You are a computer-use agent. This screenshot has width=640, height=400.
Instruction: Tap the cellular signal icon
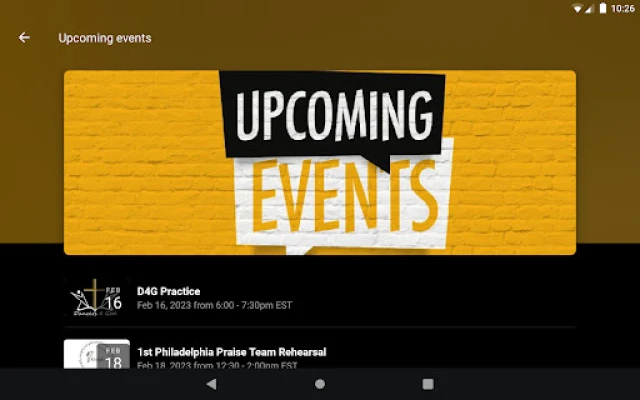pyautogui.click(x=589, y=8)
